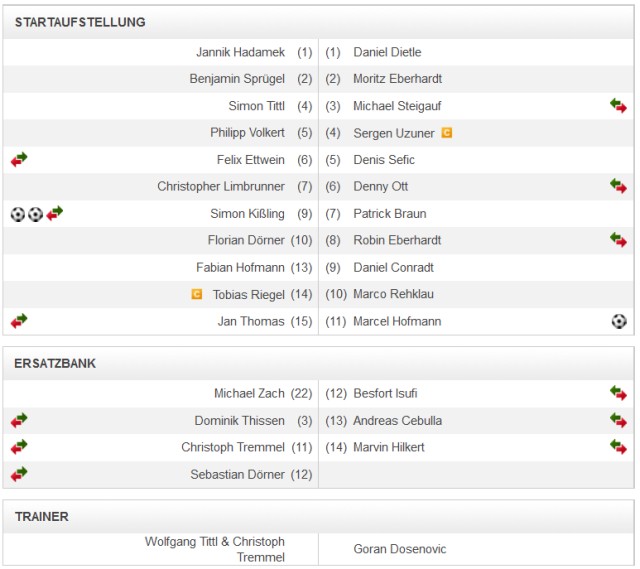The height and width of the screenshot is (569, 640).
Task: Click substitution icon next to Felix Ettwein
Action: 19,160
